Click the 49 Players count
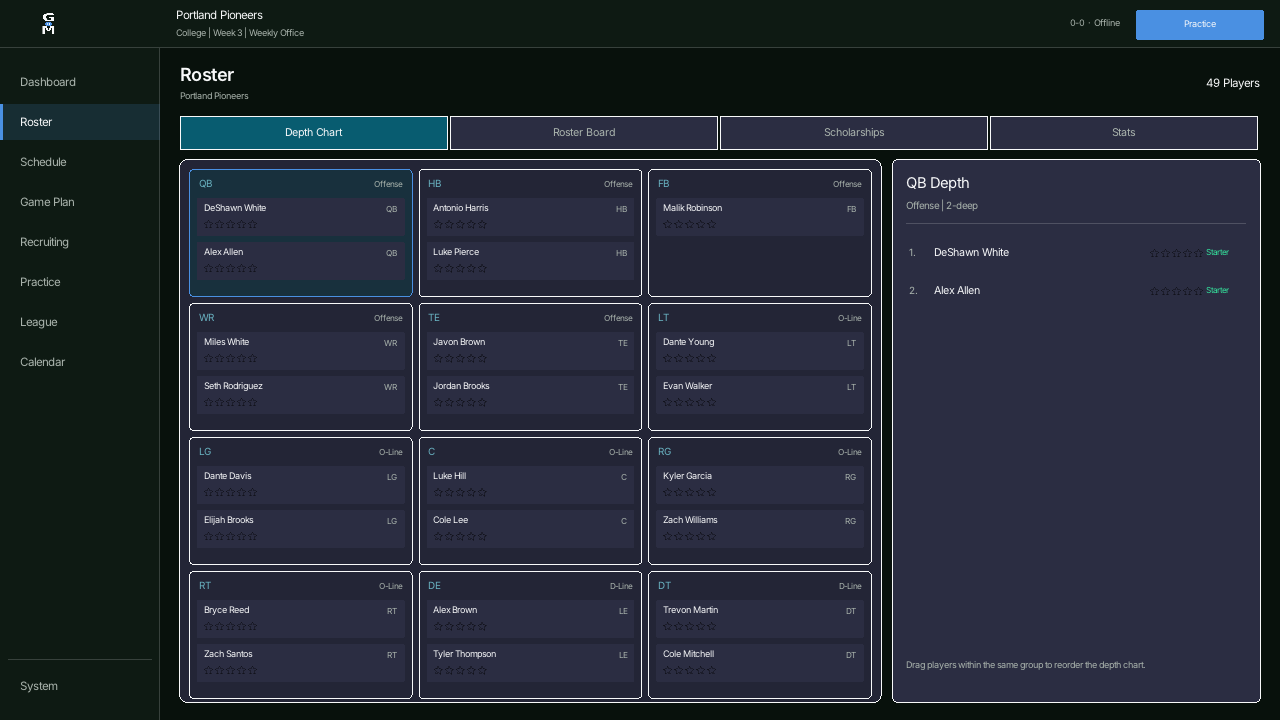Screen dimensions: 1280x720 [x=1233, y=83]
